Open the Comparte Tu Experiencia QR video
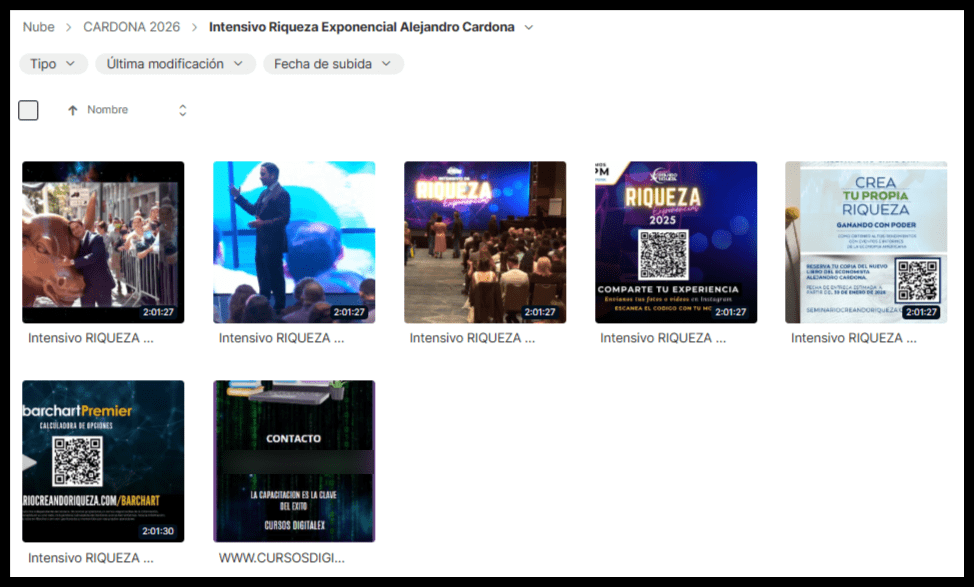 676,242
